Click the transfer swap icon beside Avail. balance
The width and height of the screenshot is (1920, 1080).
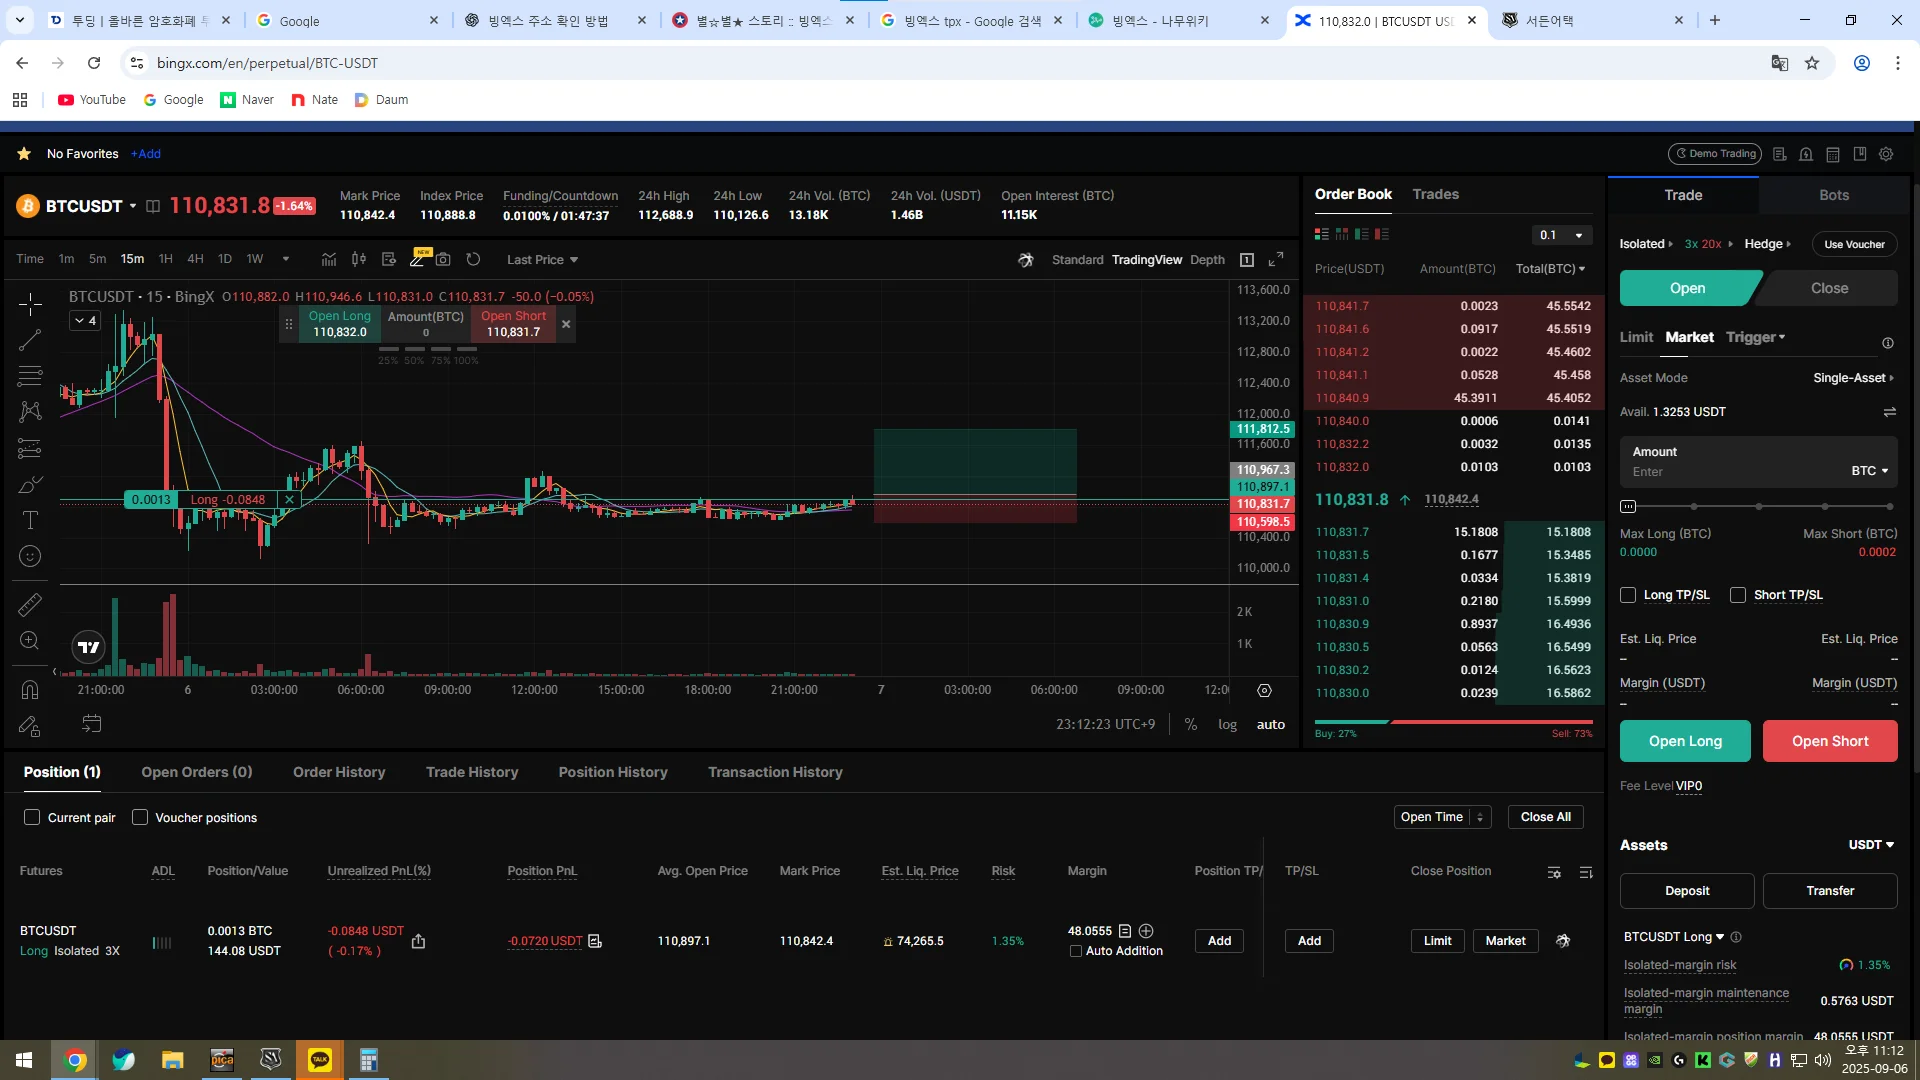1889,412
